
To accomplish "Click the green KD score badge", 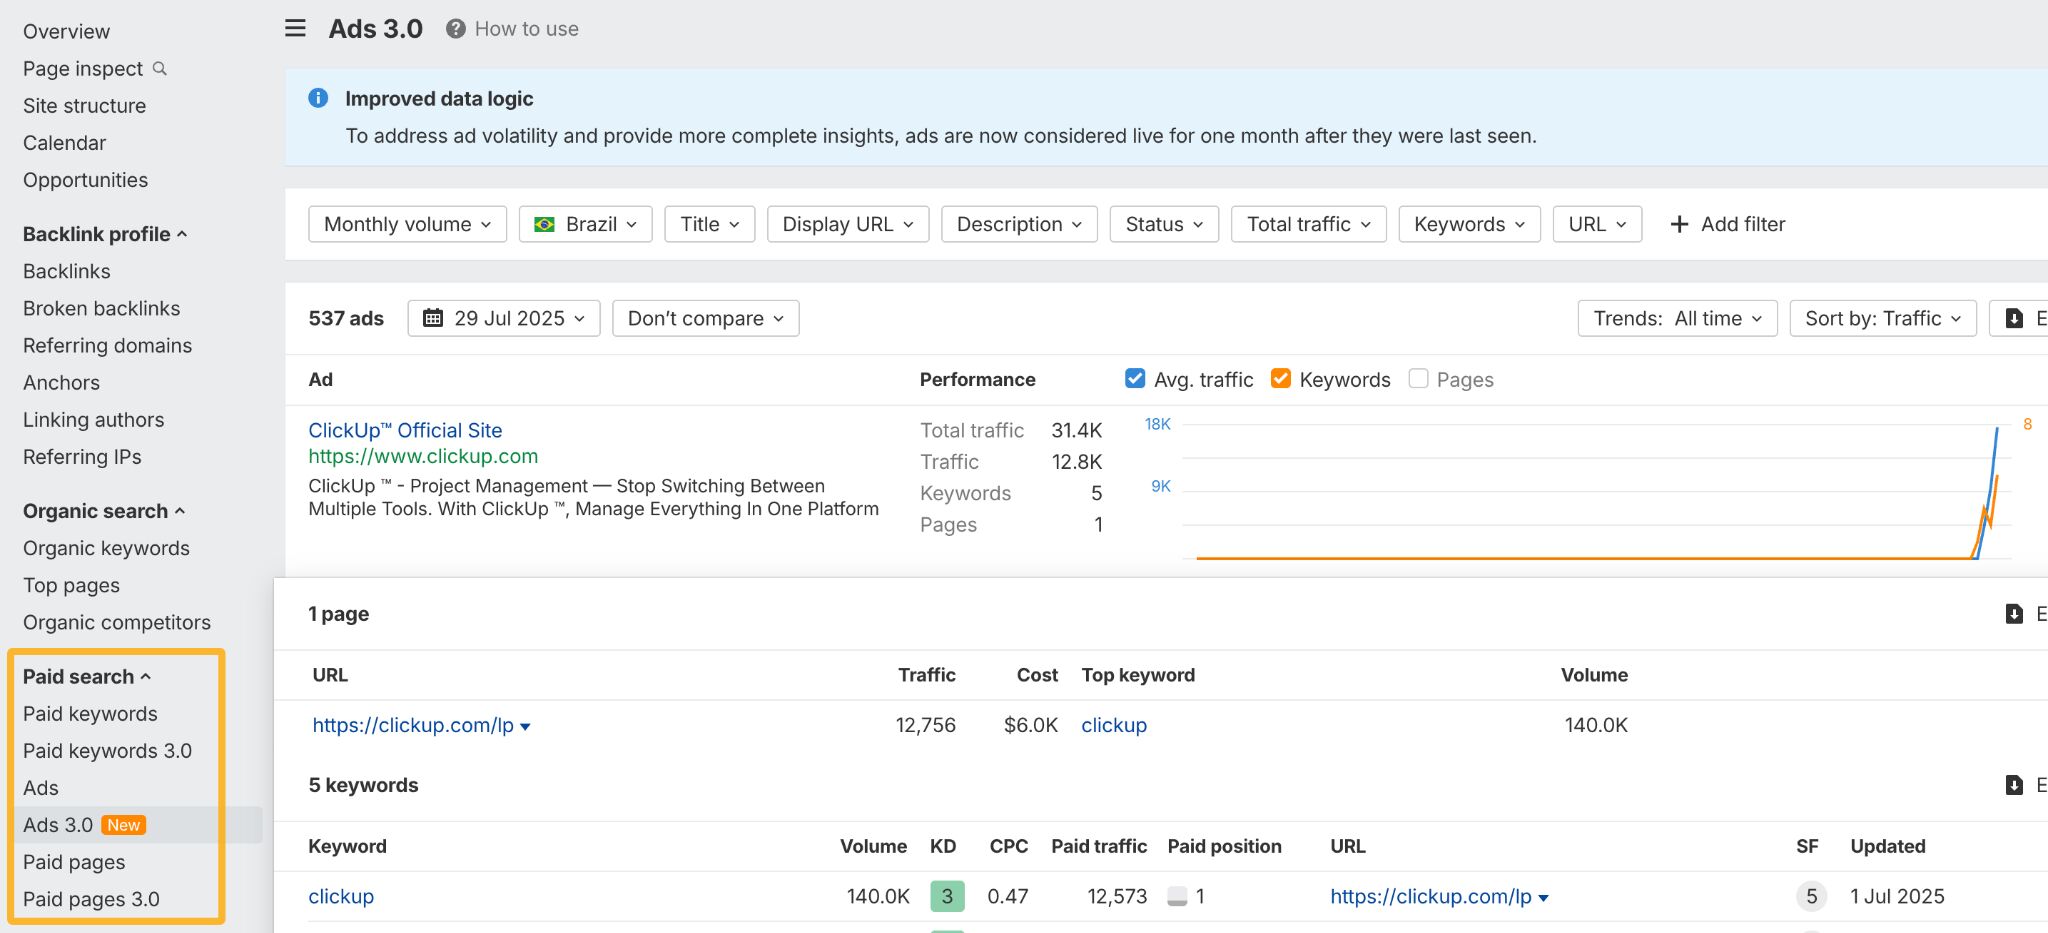I will [x=946, y=895].
